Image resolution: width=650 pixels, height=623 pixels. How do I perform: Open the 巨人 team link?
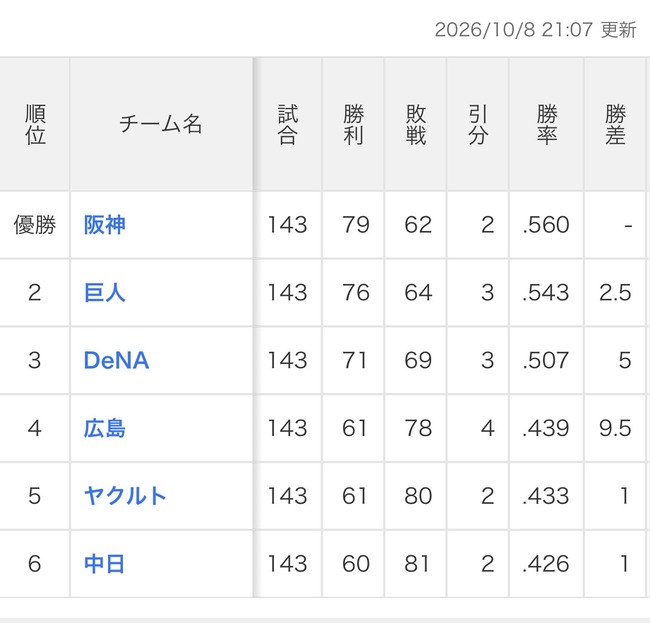click(104, 293)
